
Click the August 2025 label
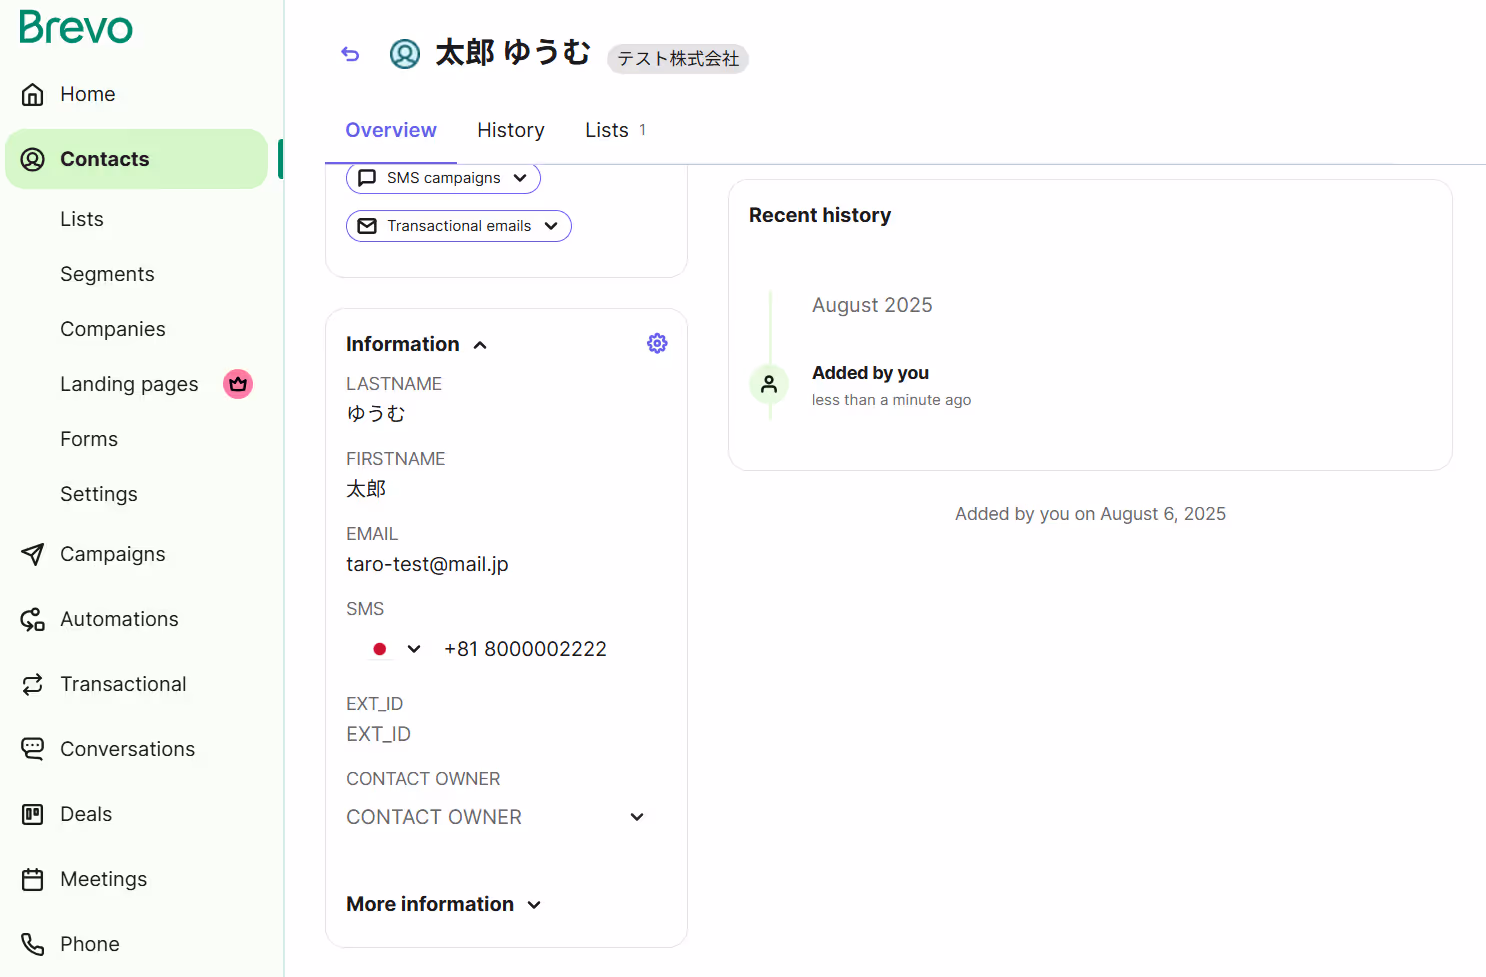[x=872, y=305]
